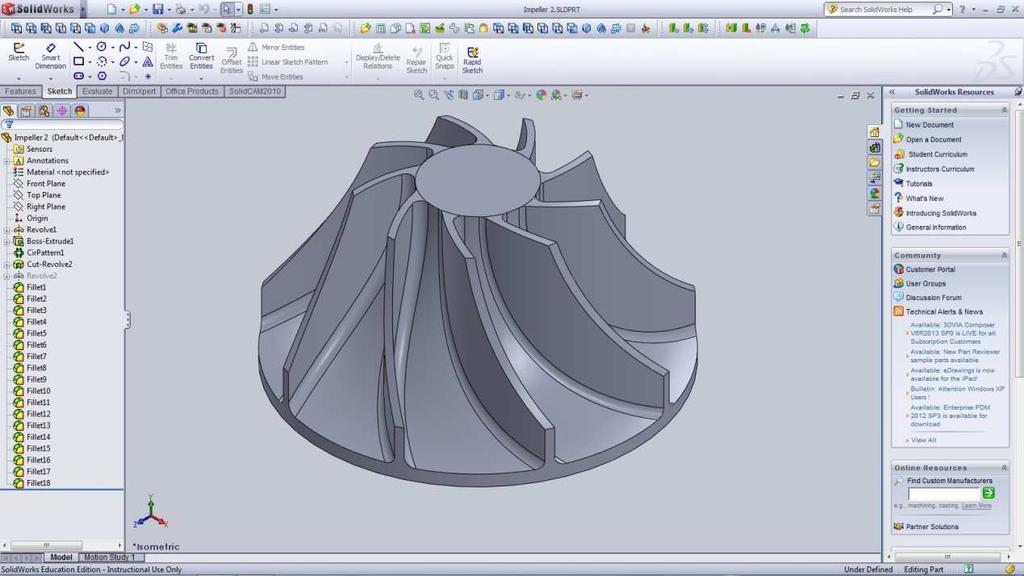Switch to the Evaluate tab

point(97,91)
